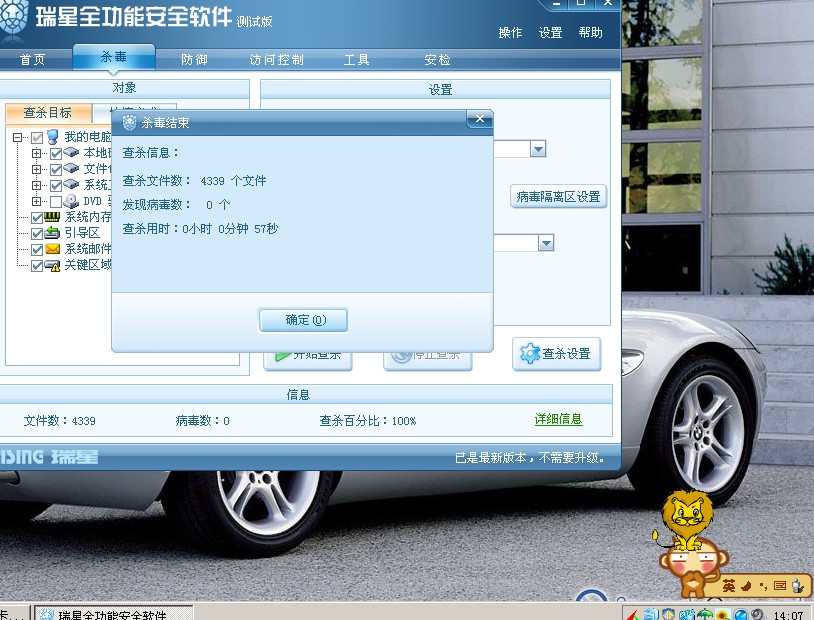Open the 详细信息 link
814x620 pixels.
(x=559, y=419)
